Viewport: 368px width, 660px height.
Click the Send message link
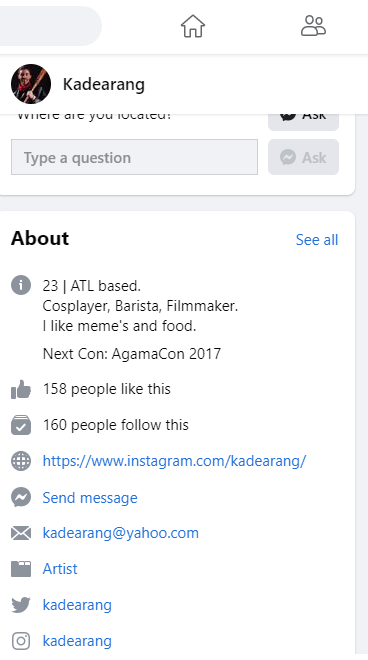pos(90,498)
